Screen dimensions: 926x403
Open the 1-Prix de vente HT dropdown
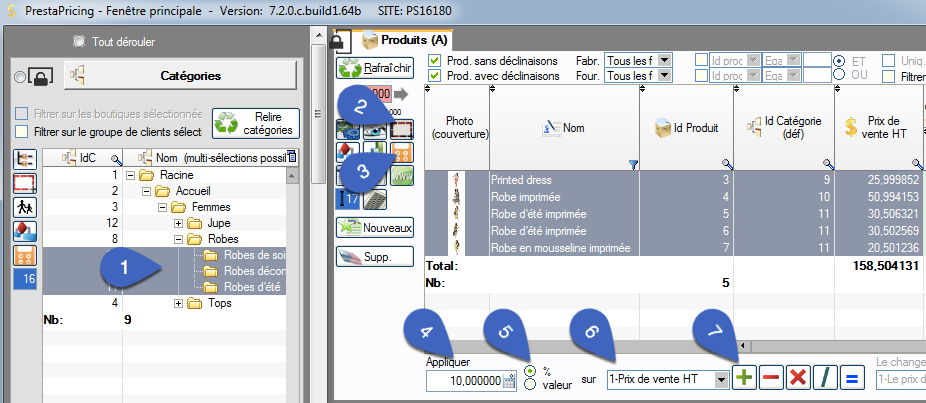click(x=721, y=379)
